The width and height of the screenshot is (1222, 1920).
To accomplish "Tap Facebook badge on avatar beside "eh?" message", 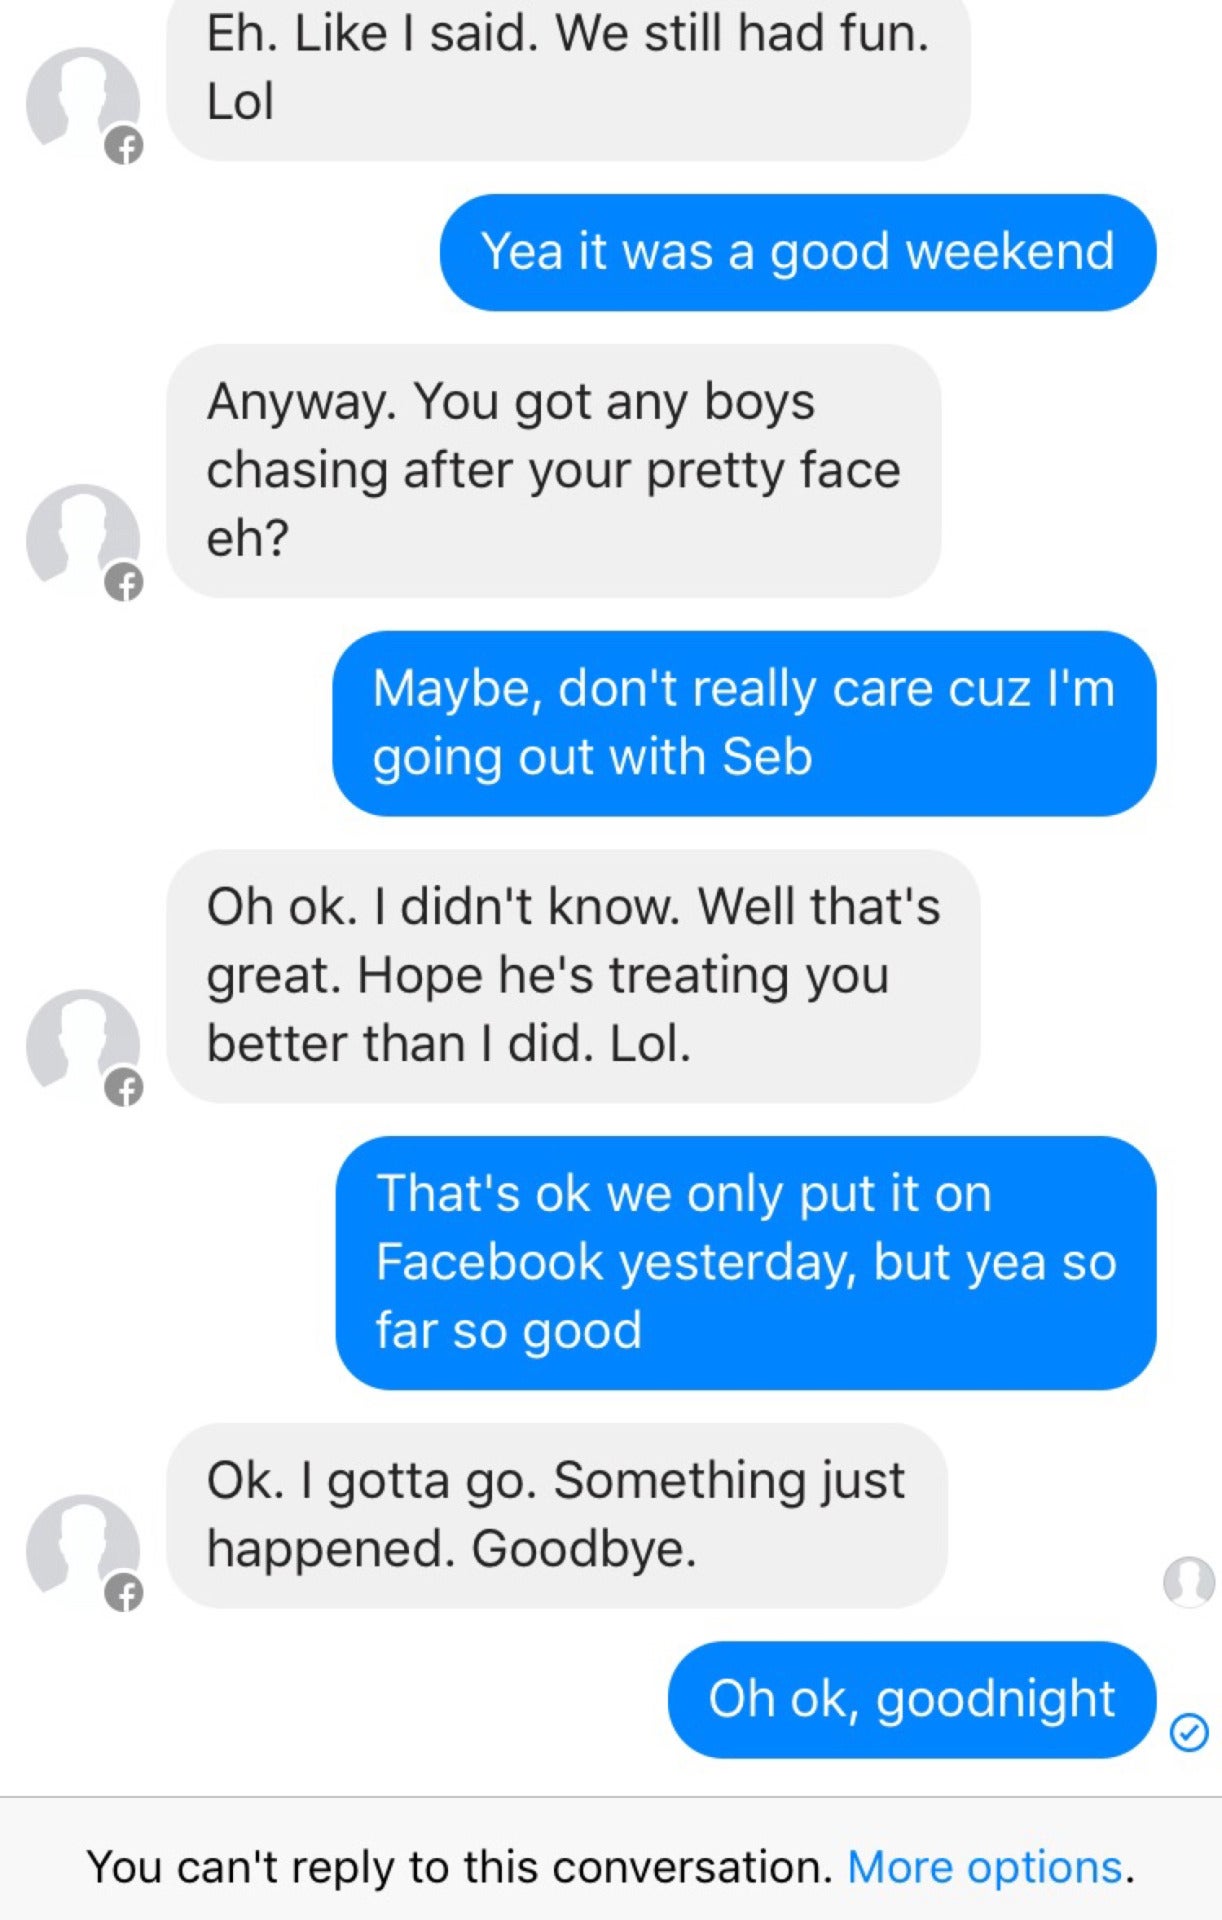I will coord(124,582).
